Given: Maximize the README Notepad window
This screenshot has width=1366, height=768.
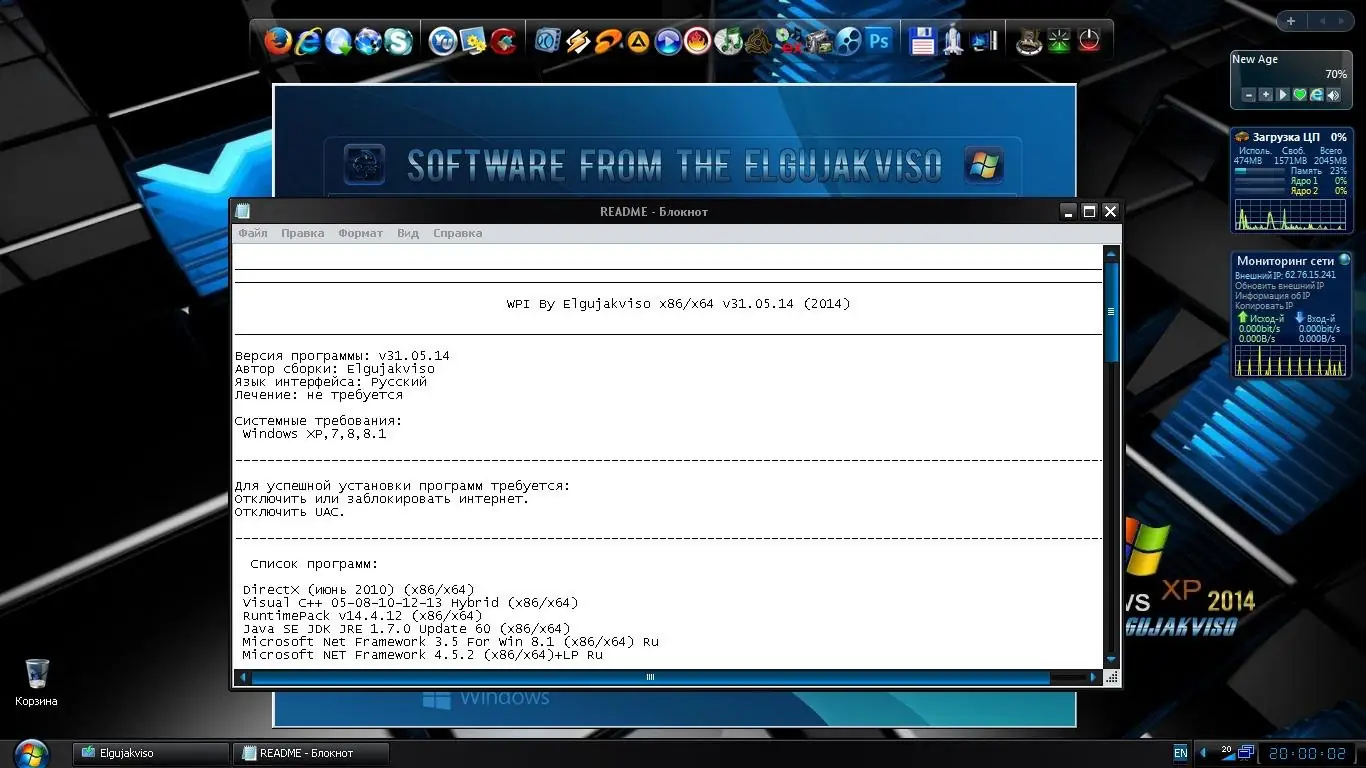Looking at the screenshot, I should [x=1089, y=211].
